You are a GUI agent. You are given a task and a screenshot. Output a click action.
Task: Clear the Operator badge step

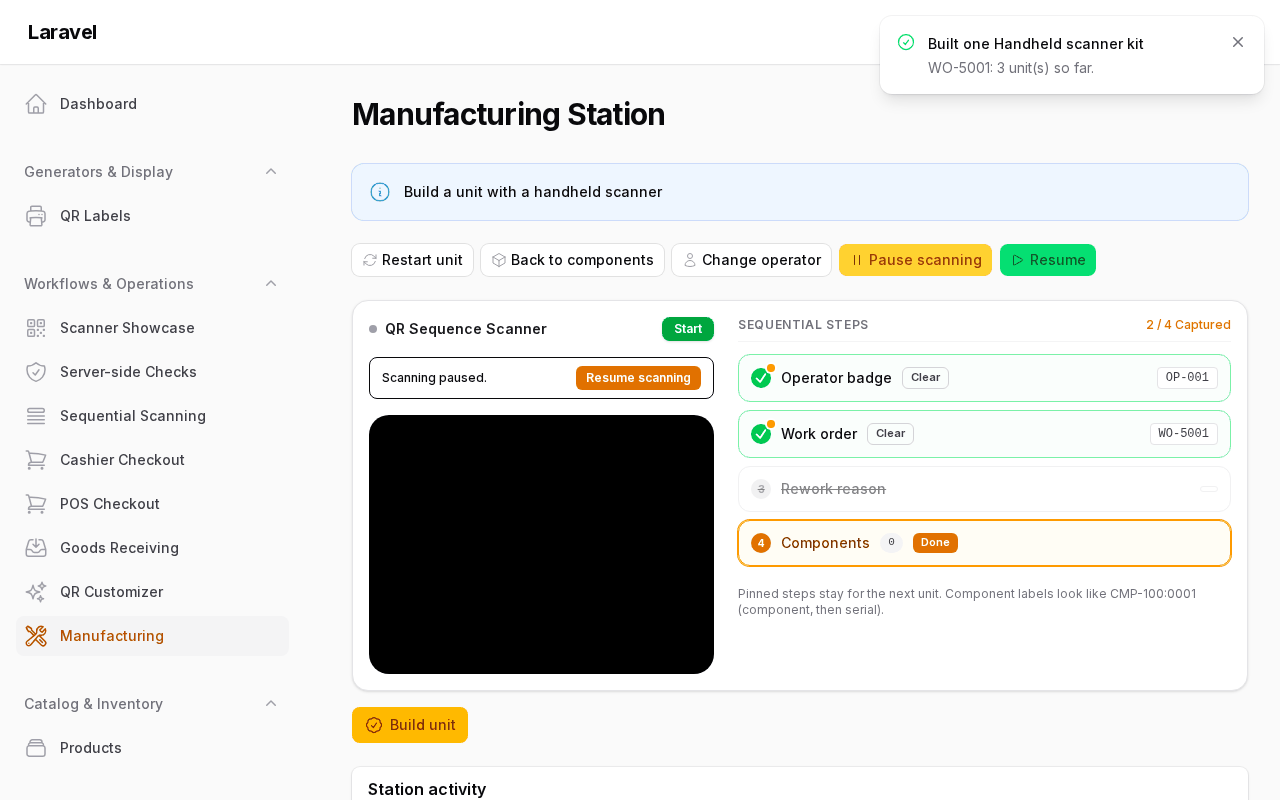click(925, 378)
